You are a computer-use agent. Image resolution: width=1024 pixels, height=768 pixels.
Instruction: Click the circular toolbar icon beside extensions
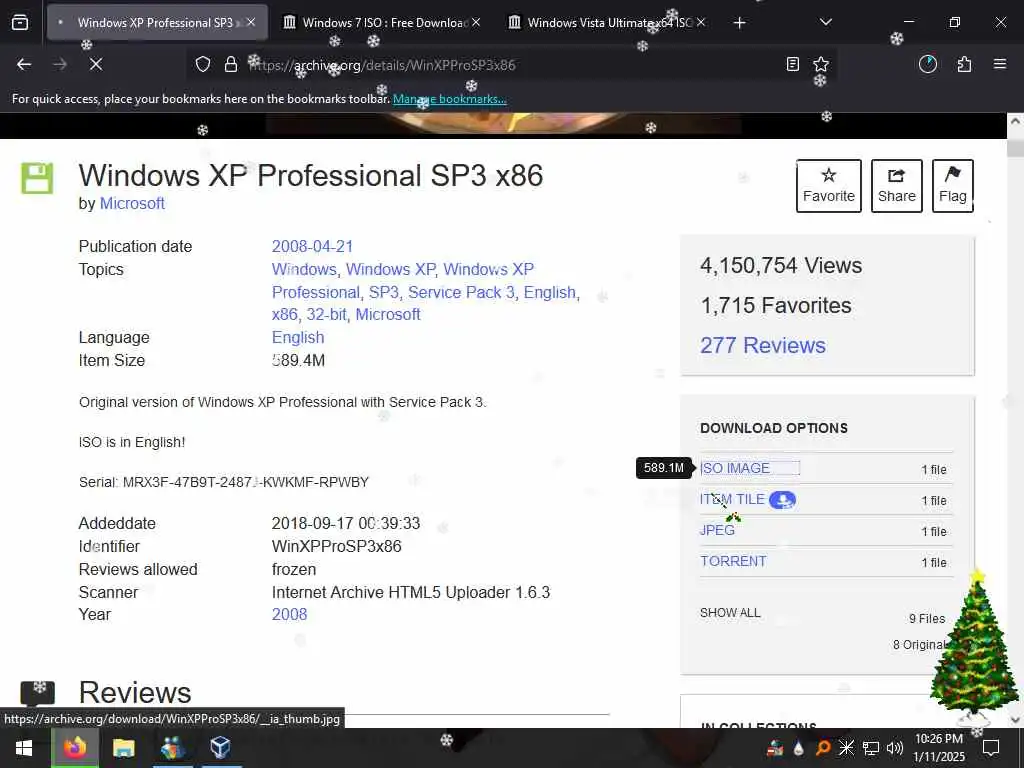927,64
